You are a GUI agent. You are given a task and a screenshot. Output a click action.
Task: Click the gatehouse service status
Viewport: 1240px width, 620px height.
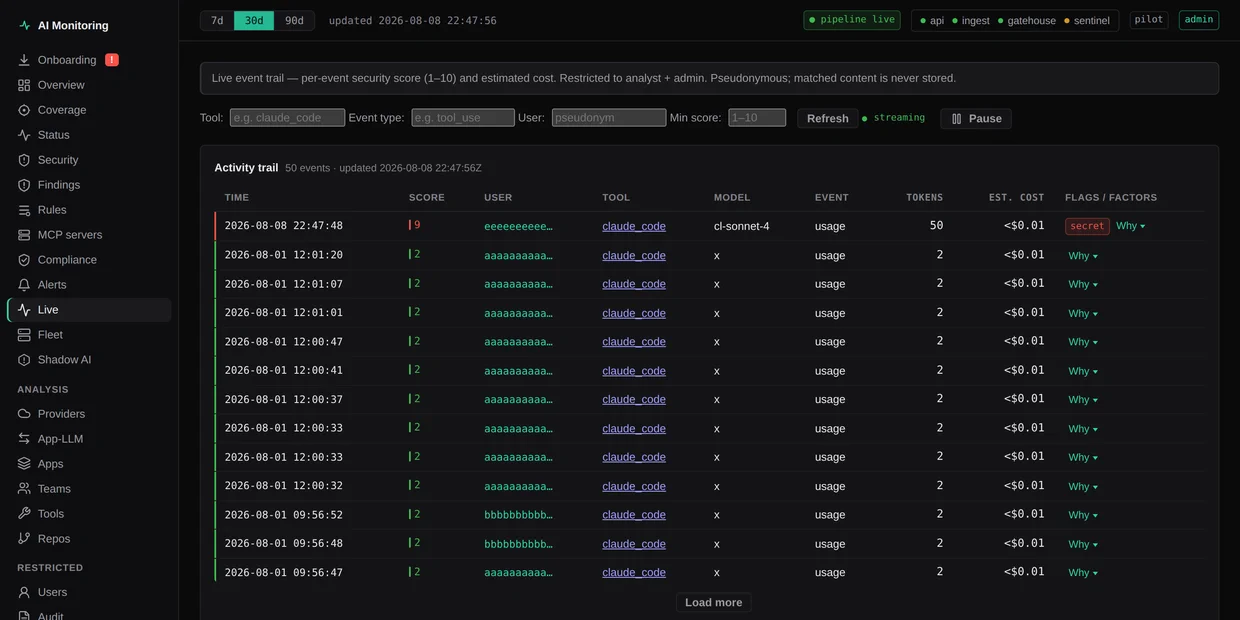(x=1026, y=21)
